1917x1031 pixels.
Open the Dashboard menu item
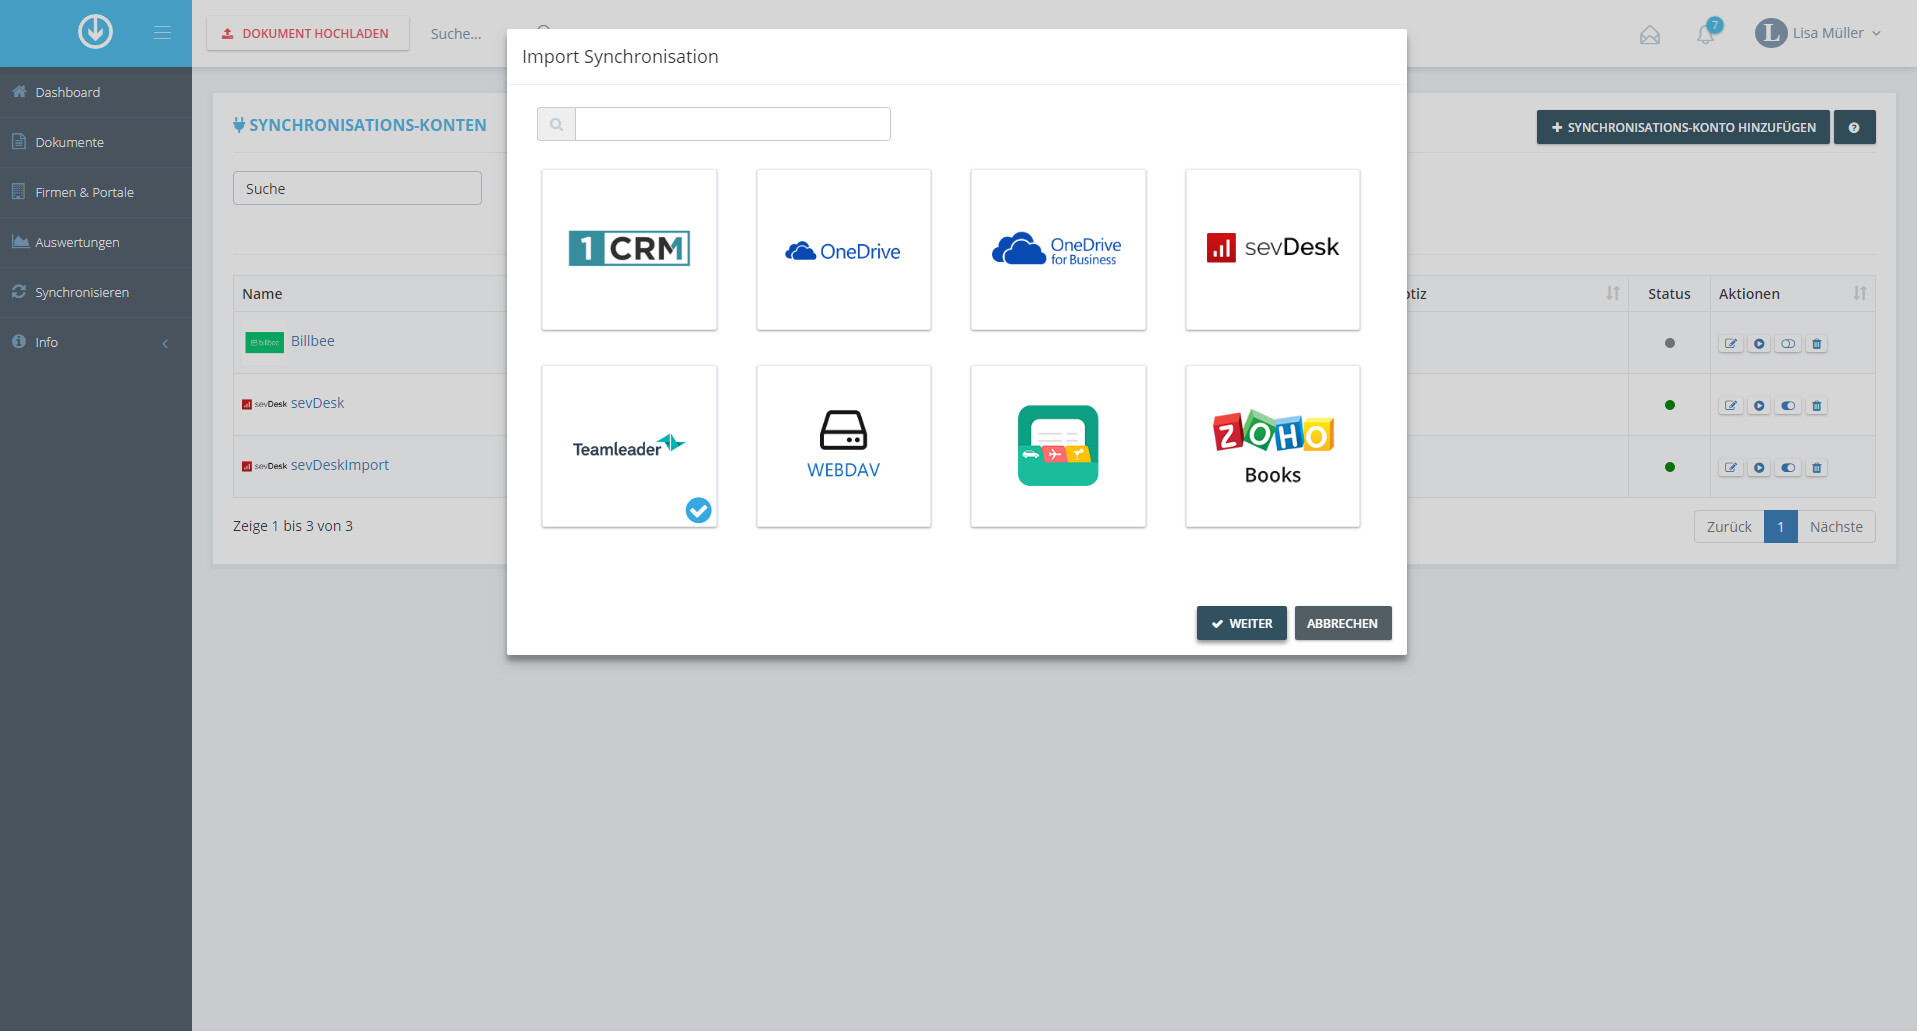pyautogui.click(x=96, y=92)
